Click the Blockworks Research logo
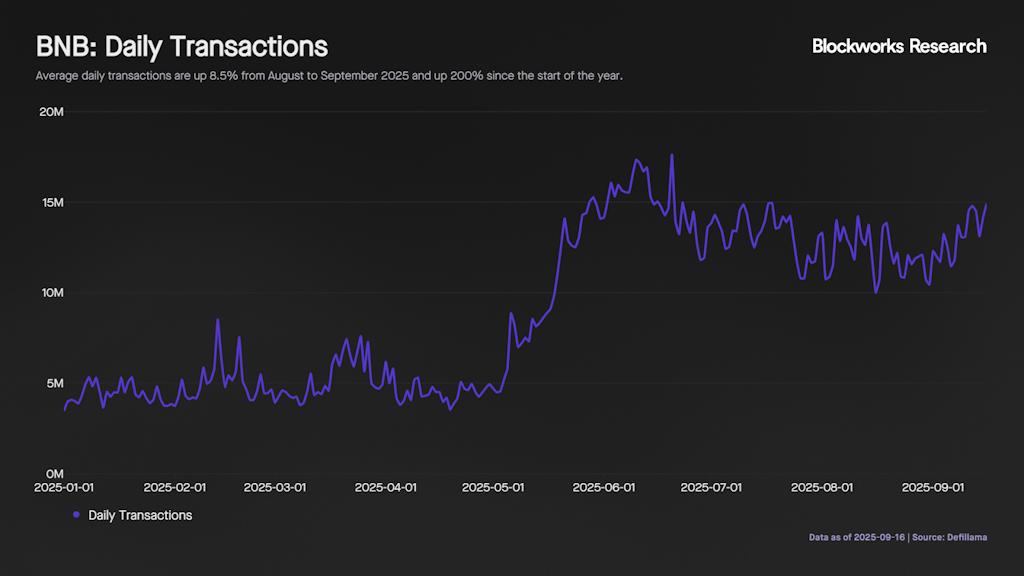1024x576 pixels. pyautogui.click(x=898, y=46)
